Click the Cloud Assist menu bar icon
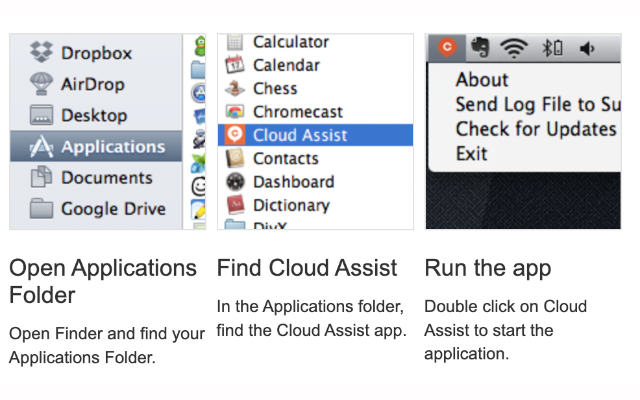This screenshot has width=640, height=400. pyautogui.click(x=447, y=47)
